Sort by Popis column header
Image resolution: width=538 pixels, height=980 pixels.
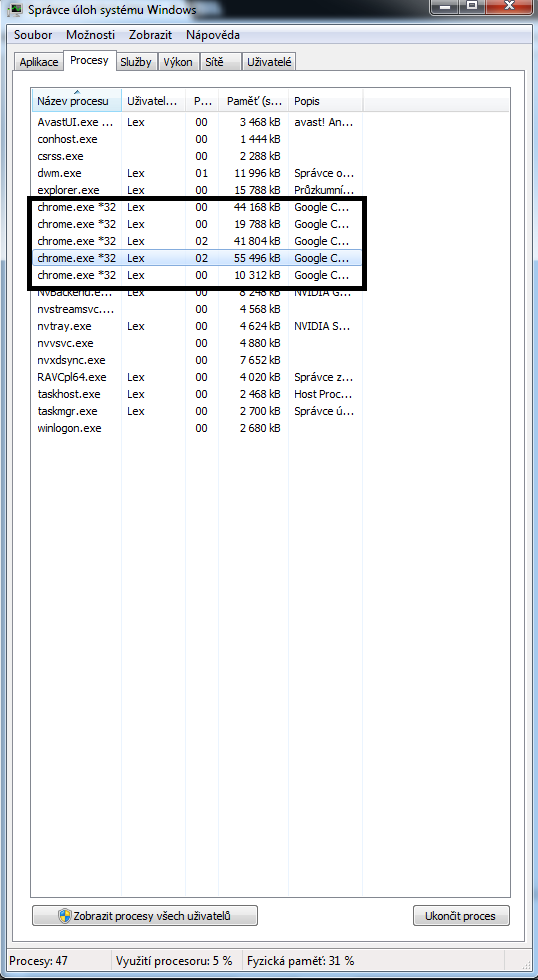pos(326,101)
